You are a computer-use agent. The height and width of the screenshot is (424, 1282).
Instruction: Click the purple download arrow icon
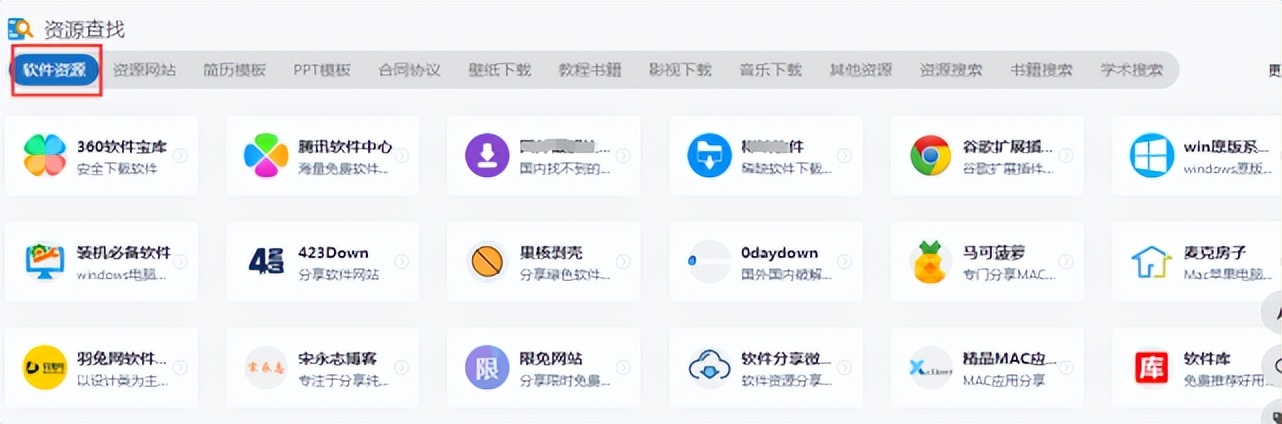coord(487,155)
